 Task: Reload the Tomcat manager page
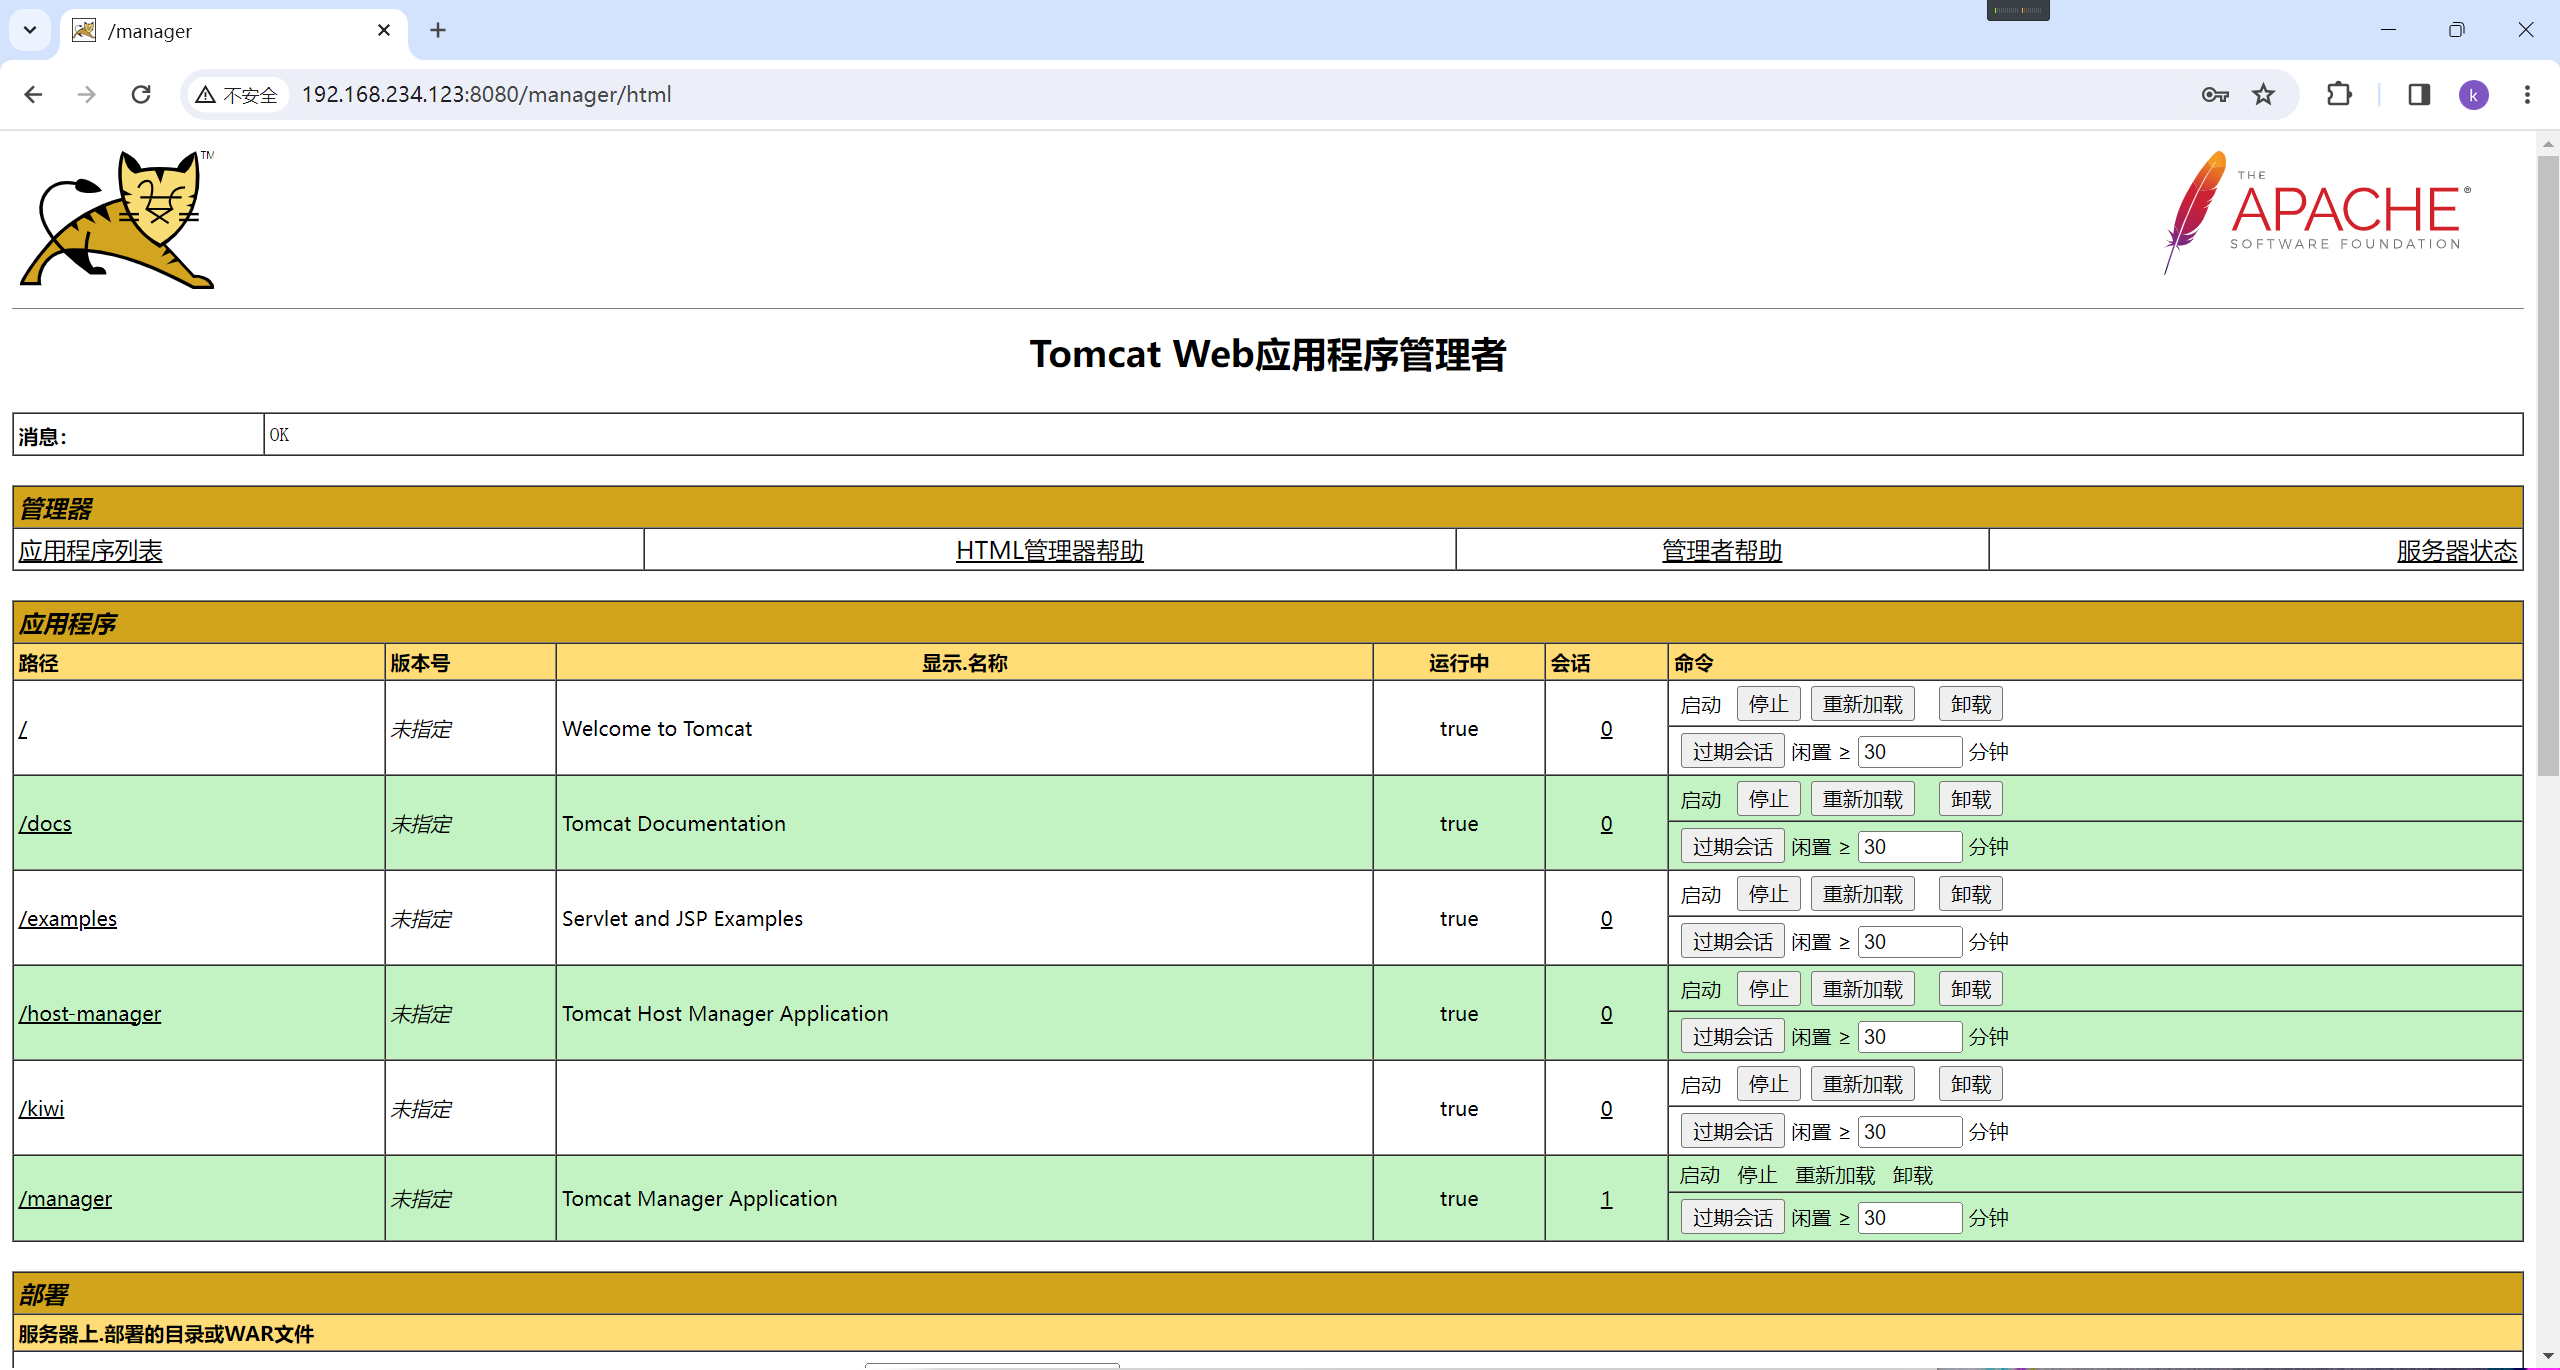coord(141,94)
